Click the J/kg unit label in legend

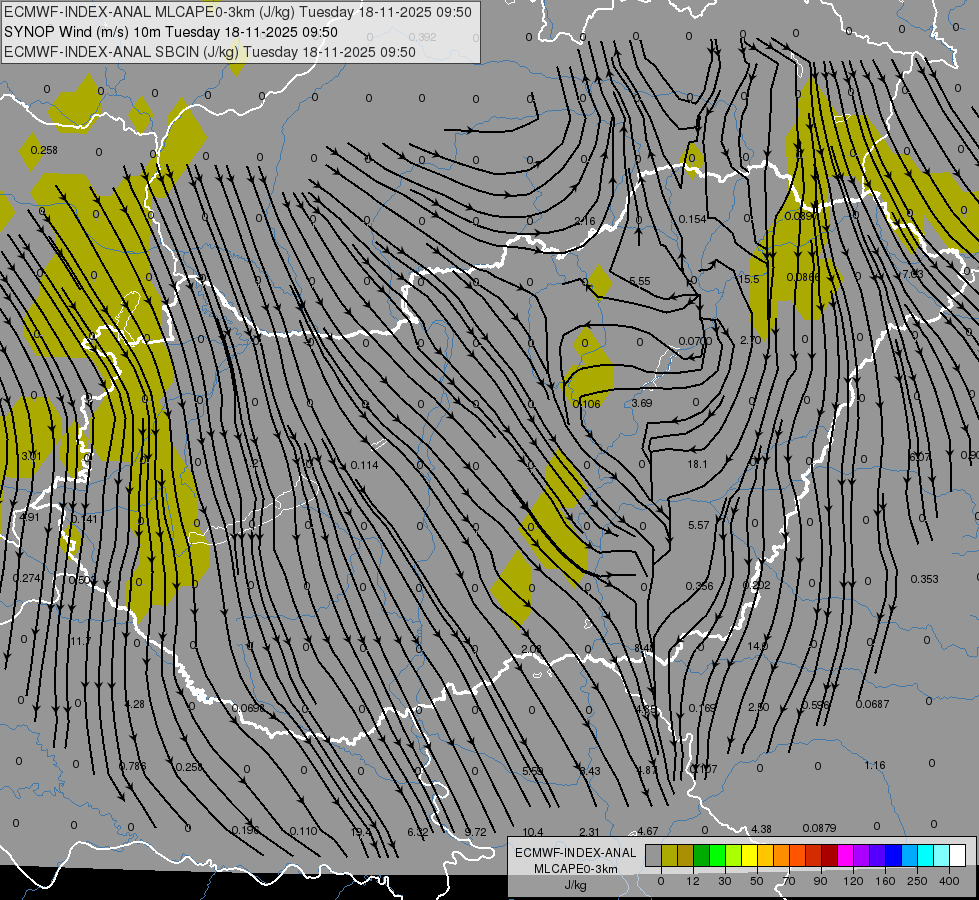tap(575, 885)
